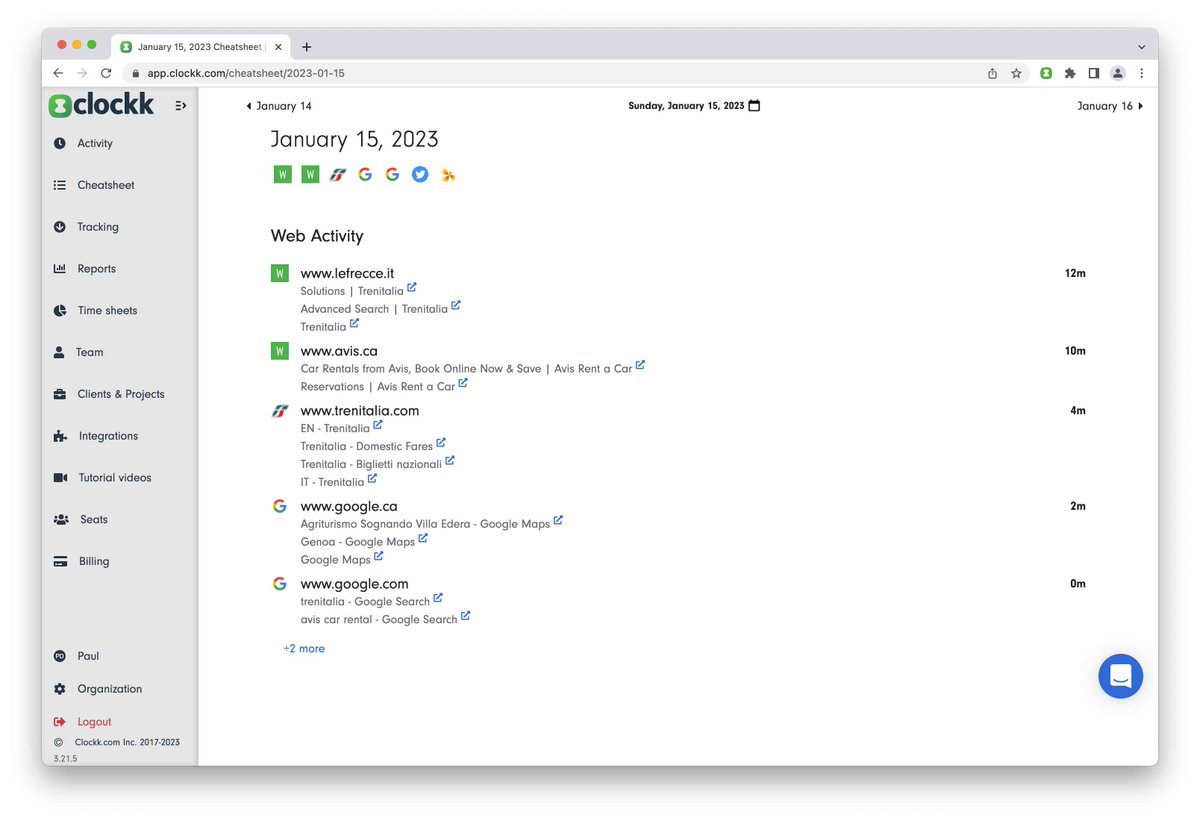Select the January 15, 2023 Cheatsheet tab

click(201, 47)
